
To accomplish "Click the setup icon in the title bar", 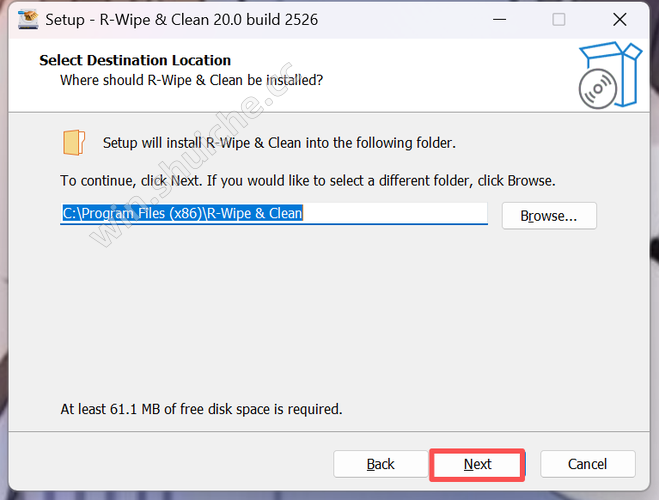I will coord(28,19).
